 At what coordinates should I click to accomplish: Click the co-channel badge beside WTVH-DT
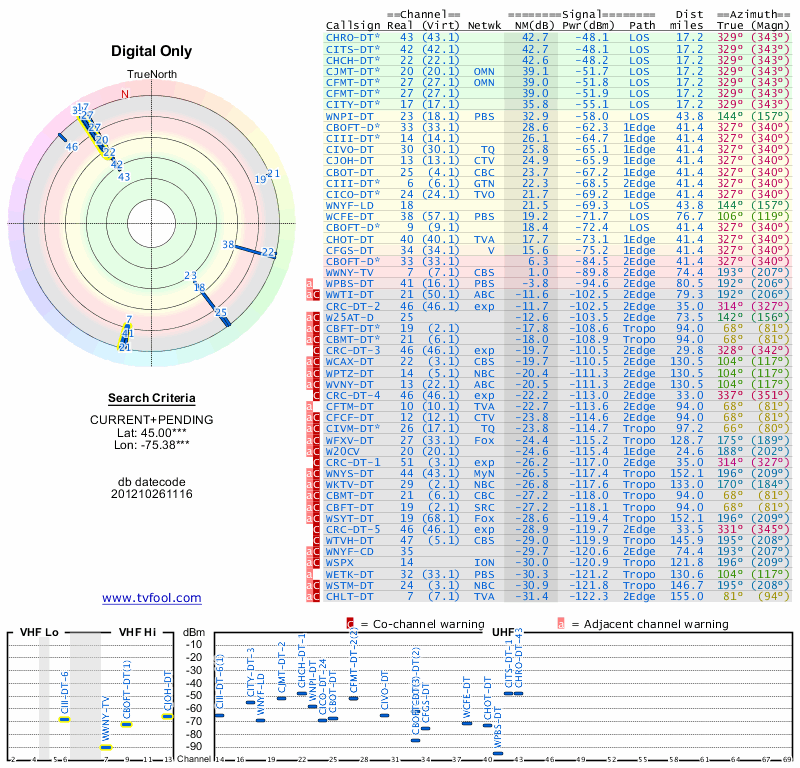316,540
